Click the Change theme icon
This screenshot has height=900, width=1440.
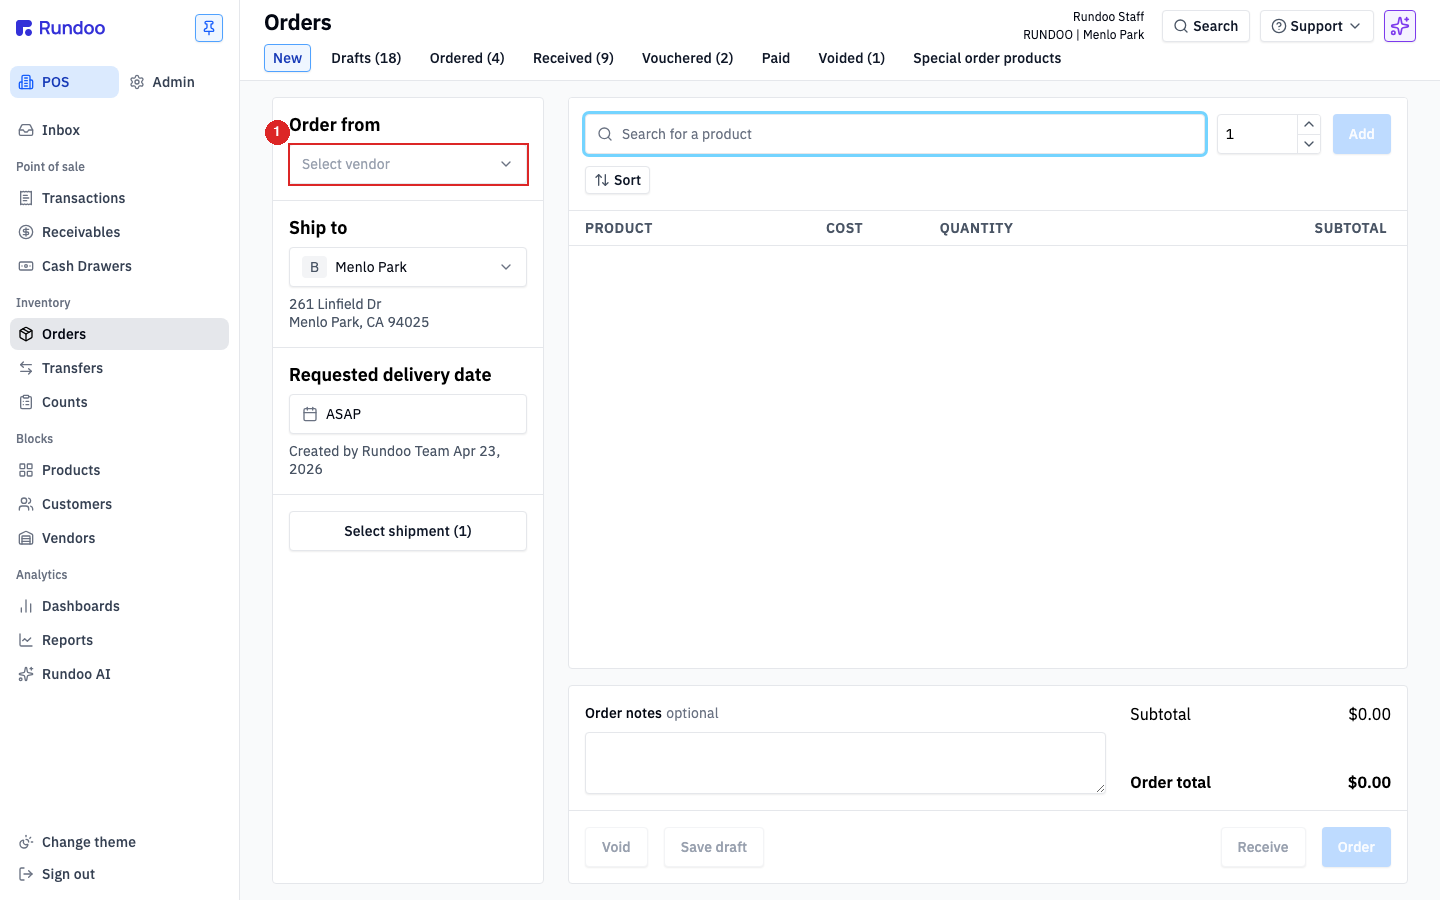point(26,842)
